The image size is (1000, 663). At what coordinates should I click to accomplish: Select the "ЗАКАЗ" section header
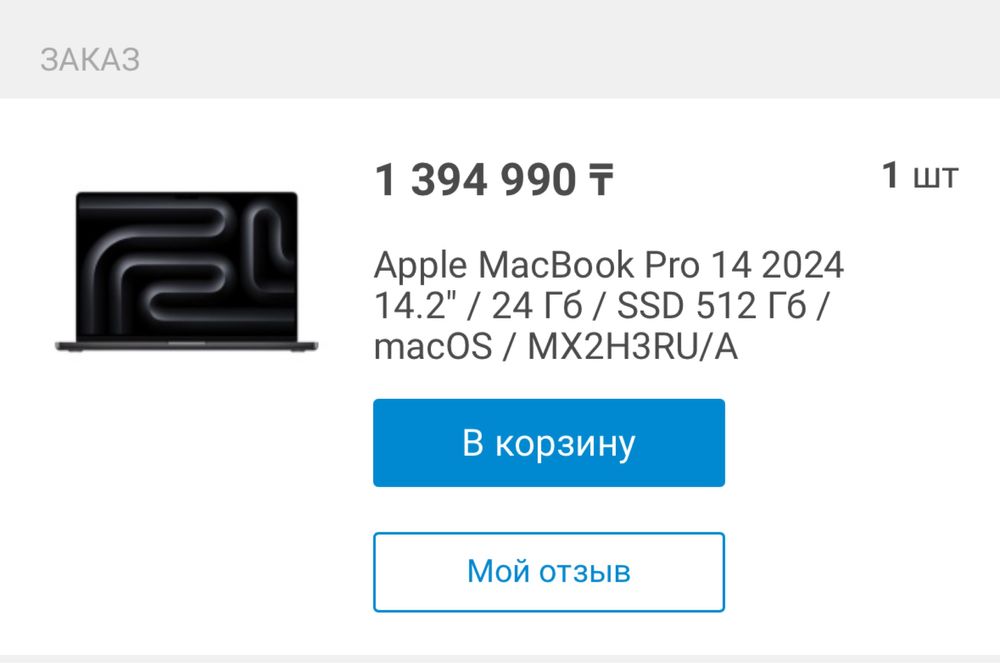90,60
